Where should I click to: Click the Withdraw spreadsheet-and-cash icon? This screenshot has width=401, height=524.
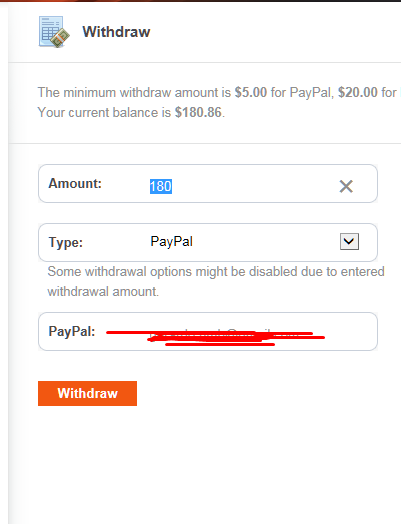(54, 32)
